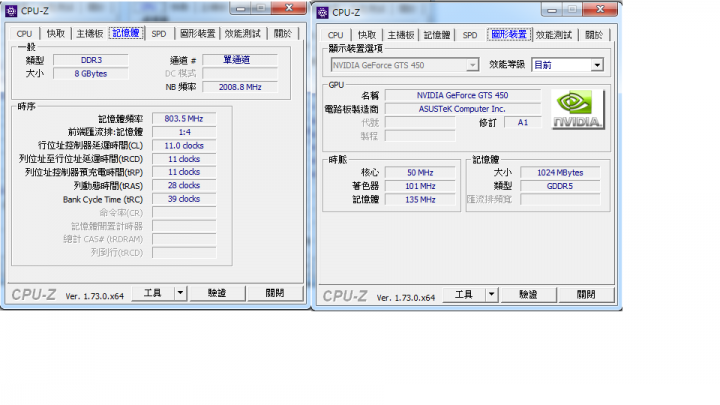Click the empty 匯流排頻寬 field
Image resolution: width=720 pixels, height=405 pixels.
[560, 199]
